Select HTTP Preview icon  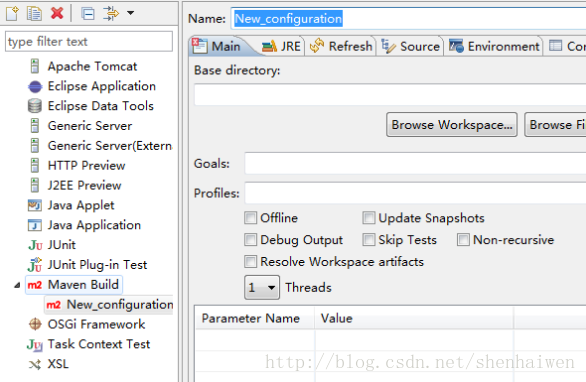click(35, 165)
